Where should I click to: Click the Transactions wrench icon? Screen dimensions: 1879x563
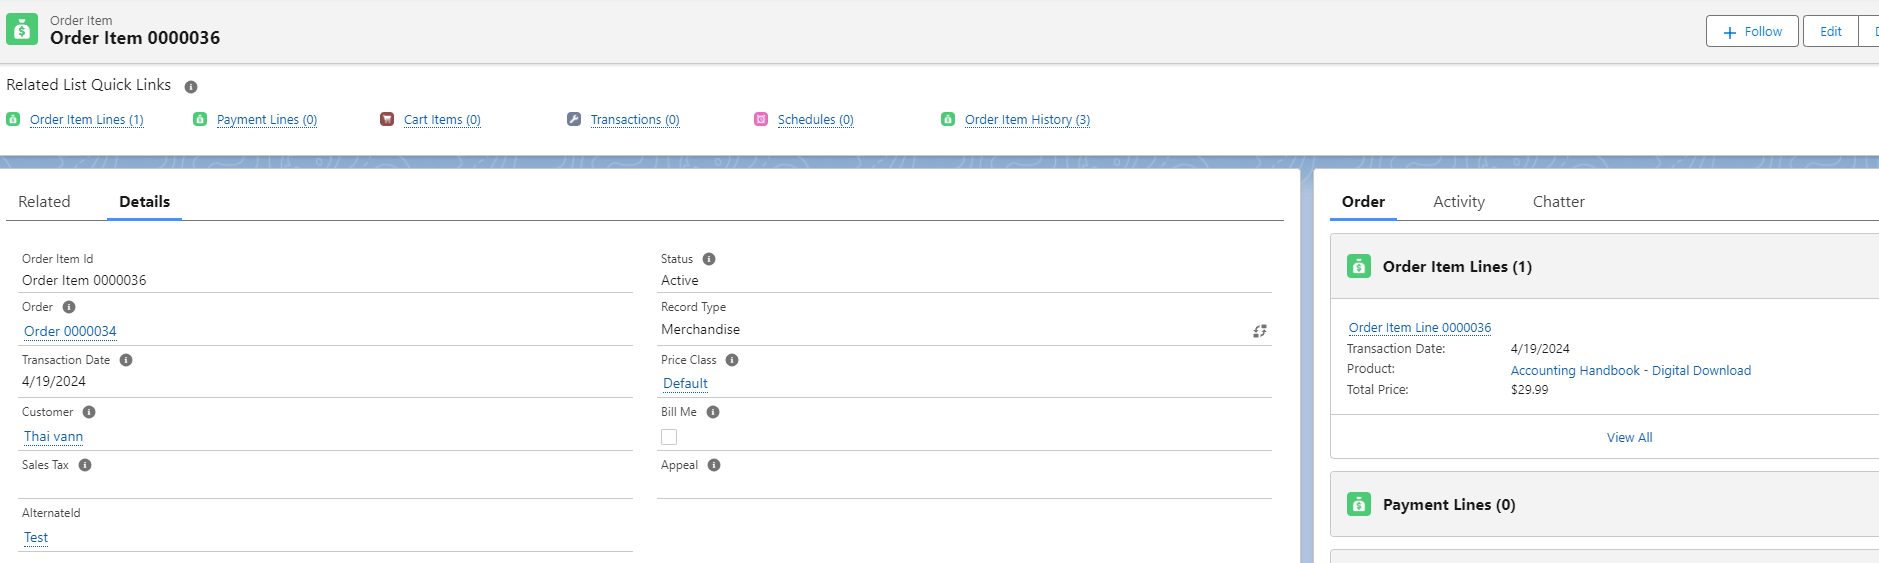click(x=574, y=119)
